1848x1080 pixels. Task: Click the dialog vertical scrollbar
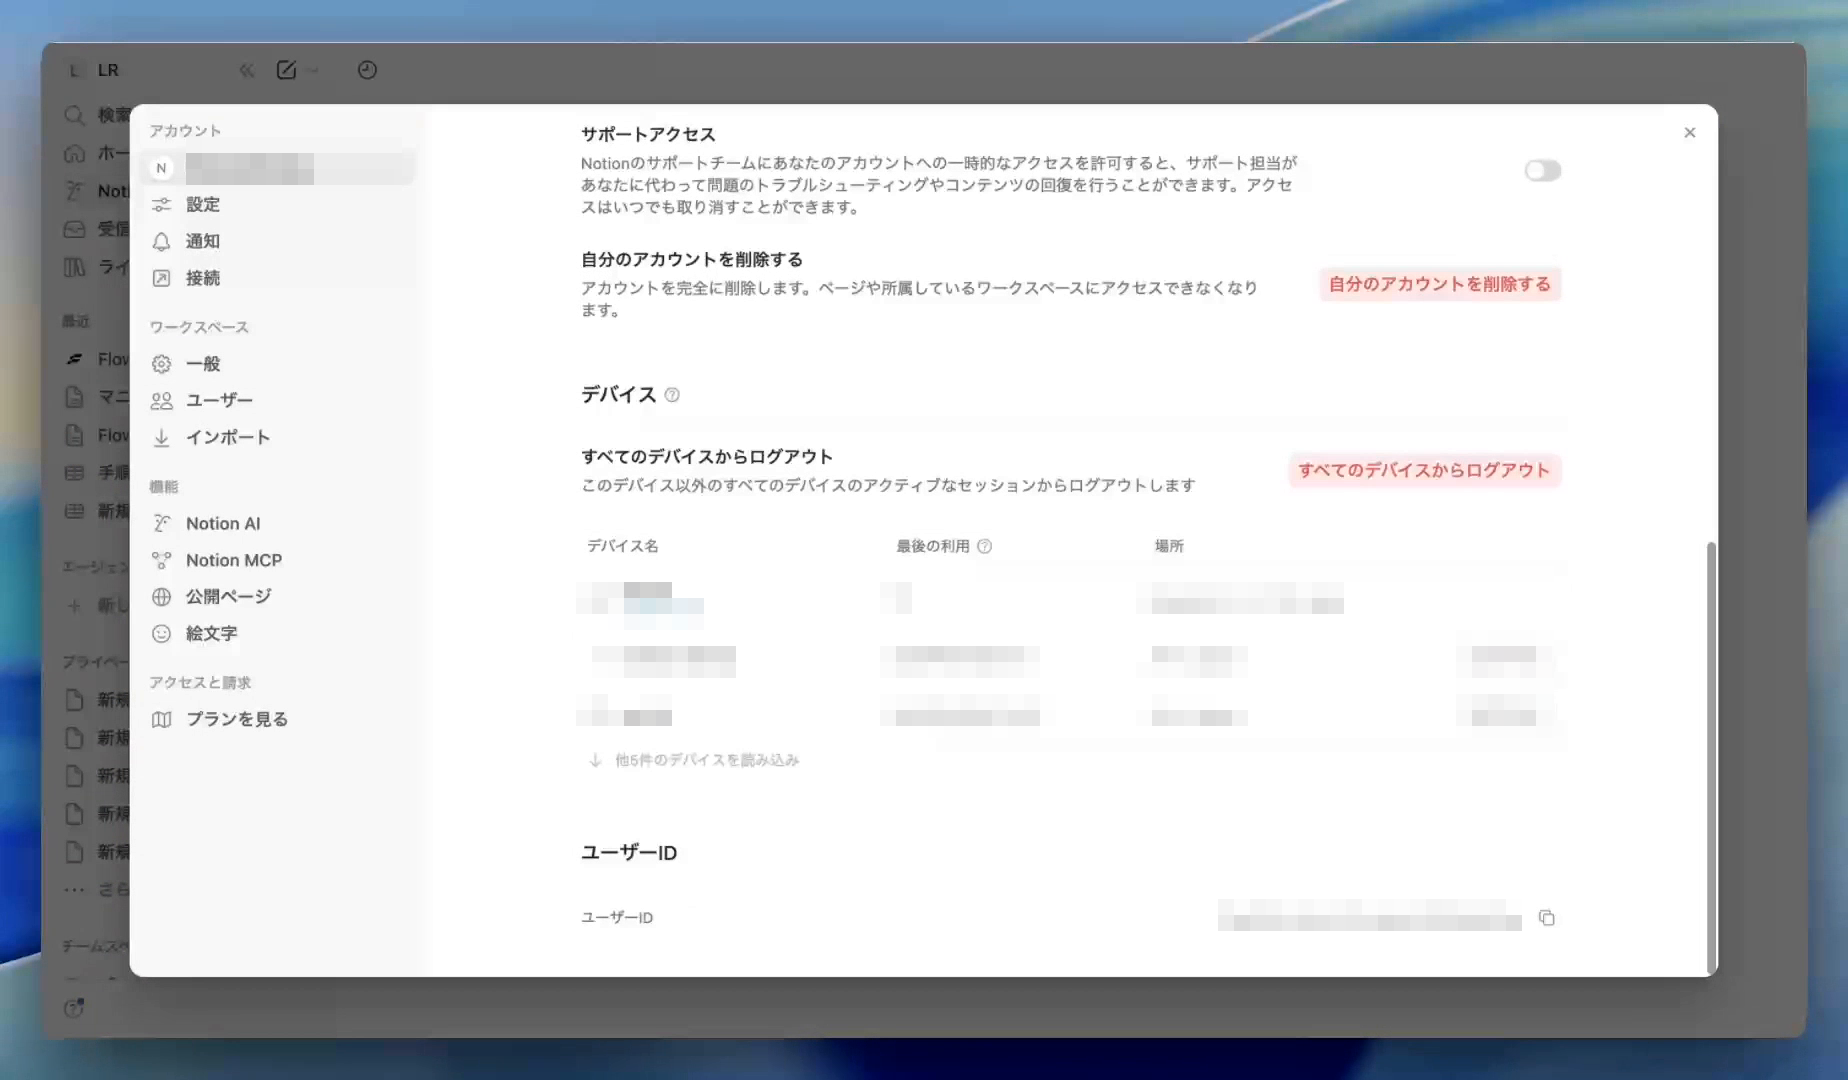[x=1711, y=757]
